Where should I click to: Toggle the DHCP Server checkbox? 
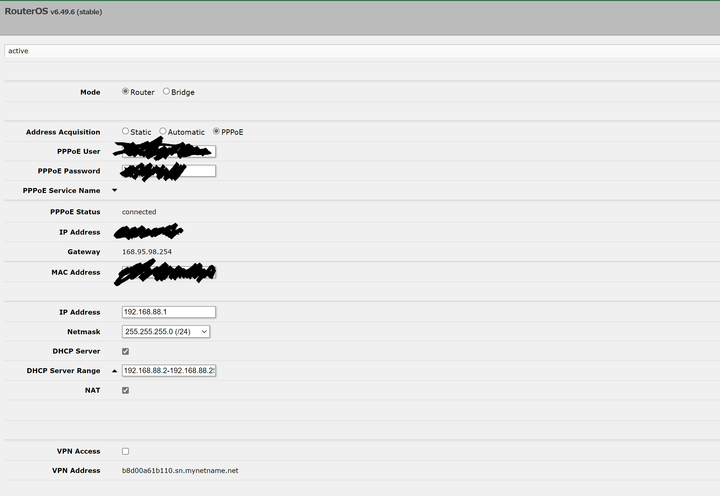coord(125,351)
